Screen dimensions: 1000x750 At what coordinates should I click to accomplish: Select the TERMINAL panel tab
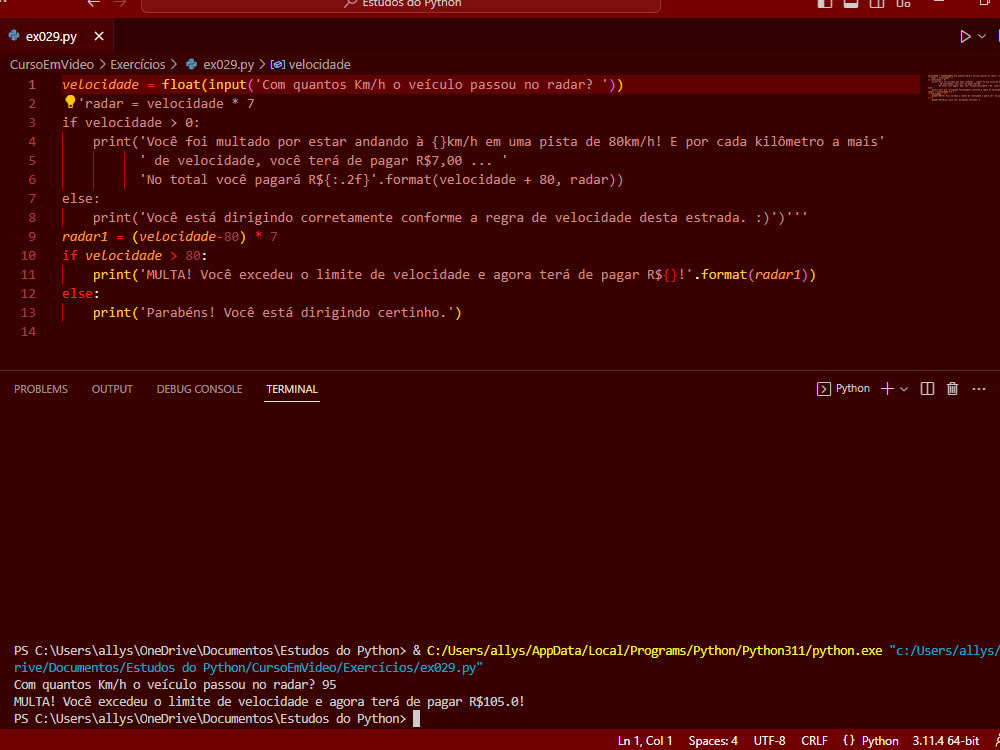tap(292, 389)
